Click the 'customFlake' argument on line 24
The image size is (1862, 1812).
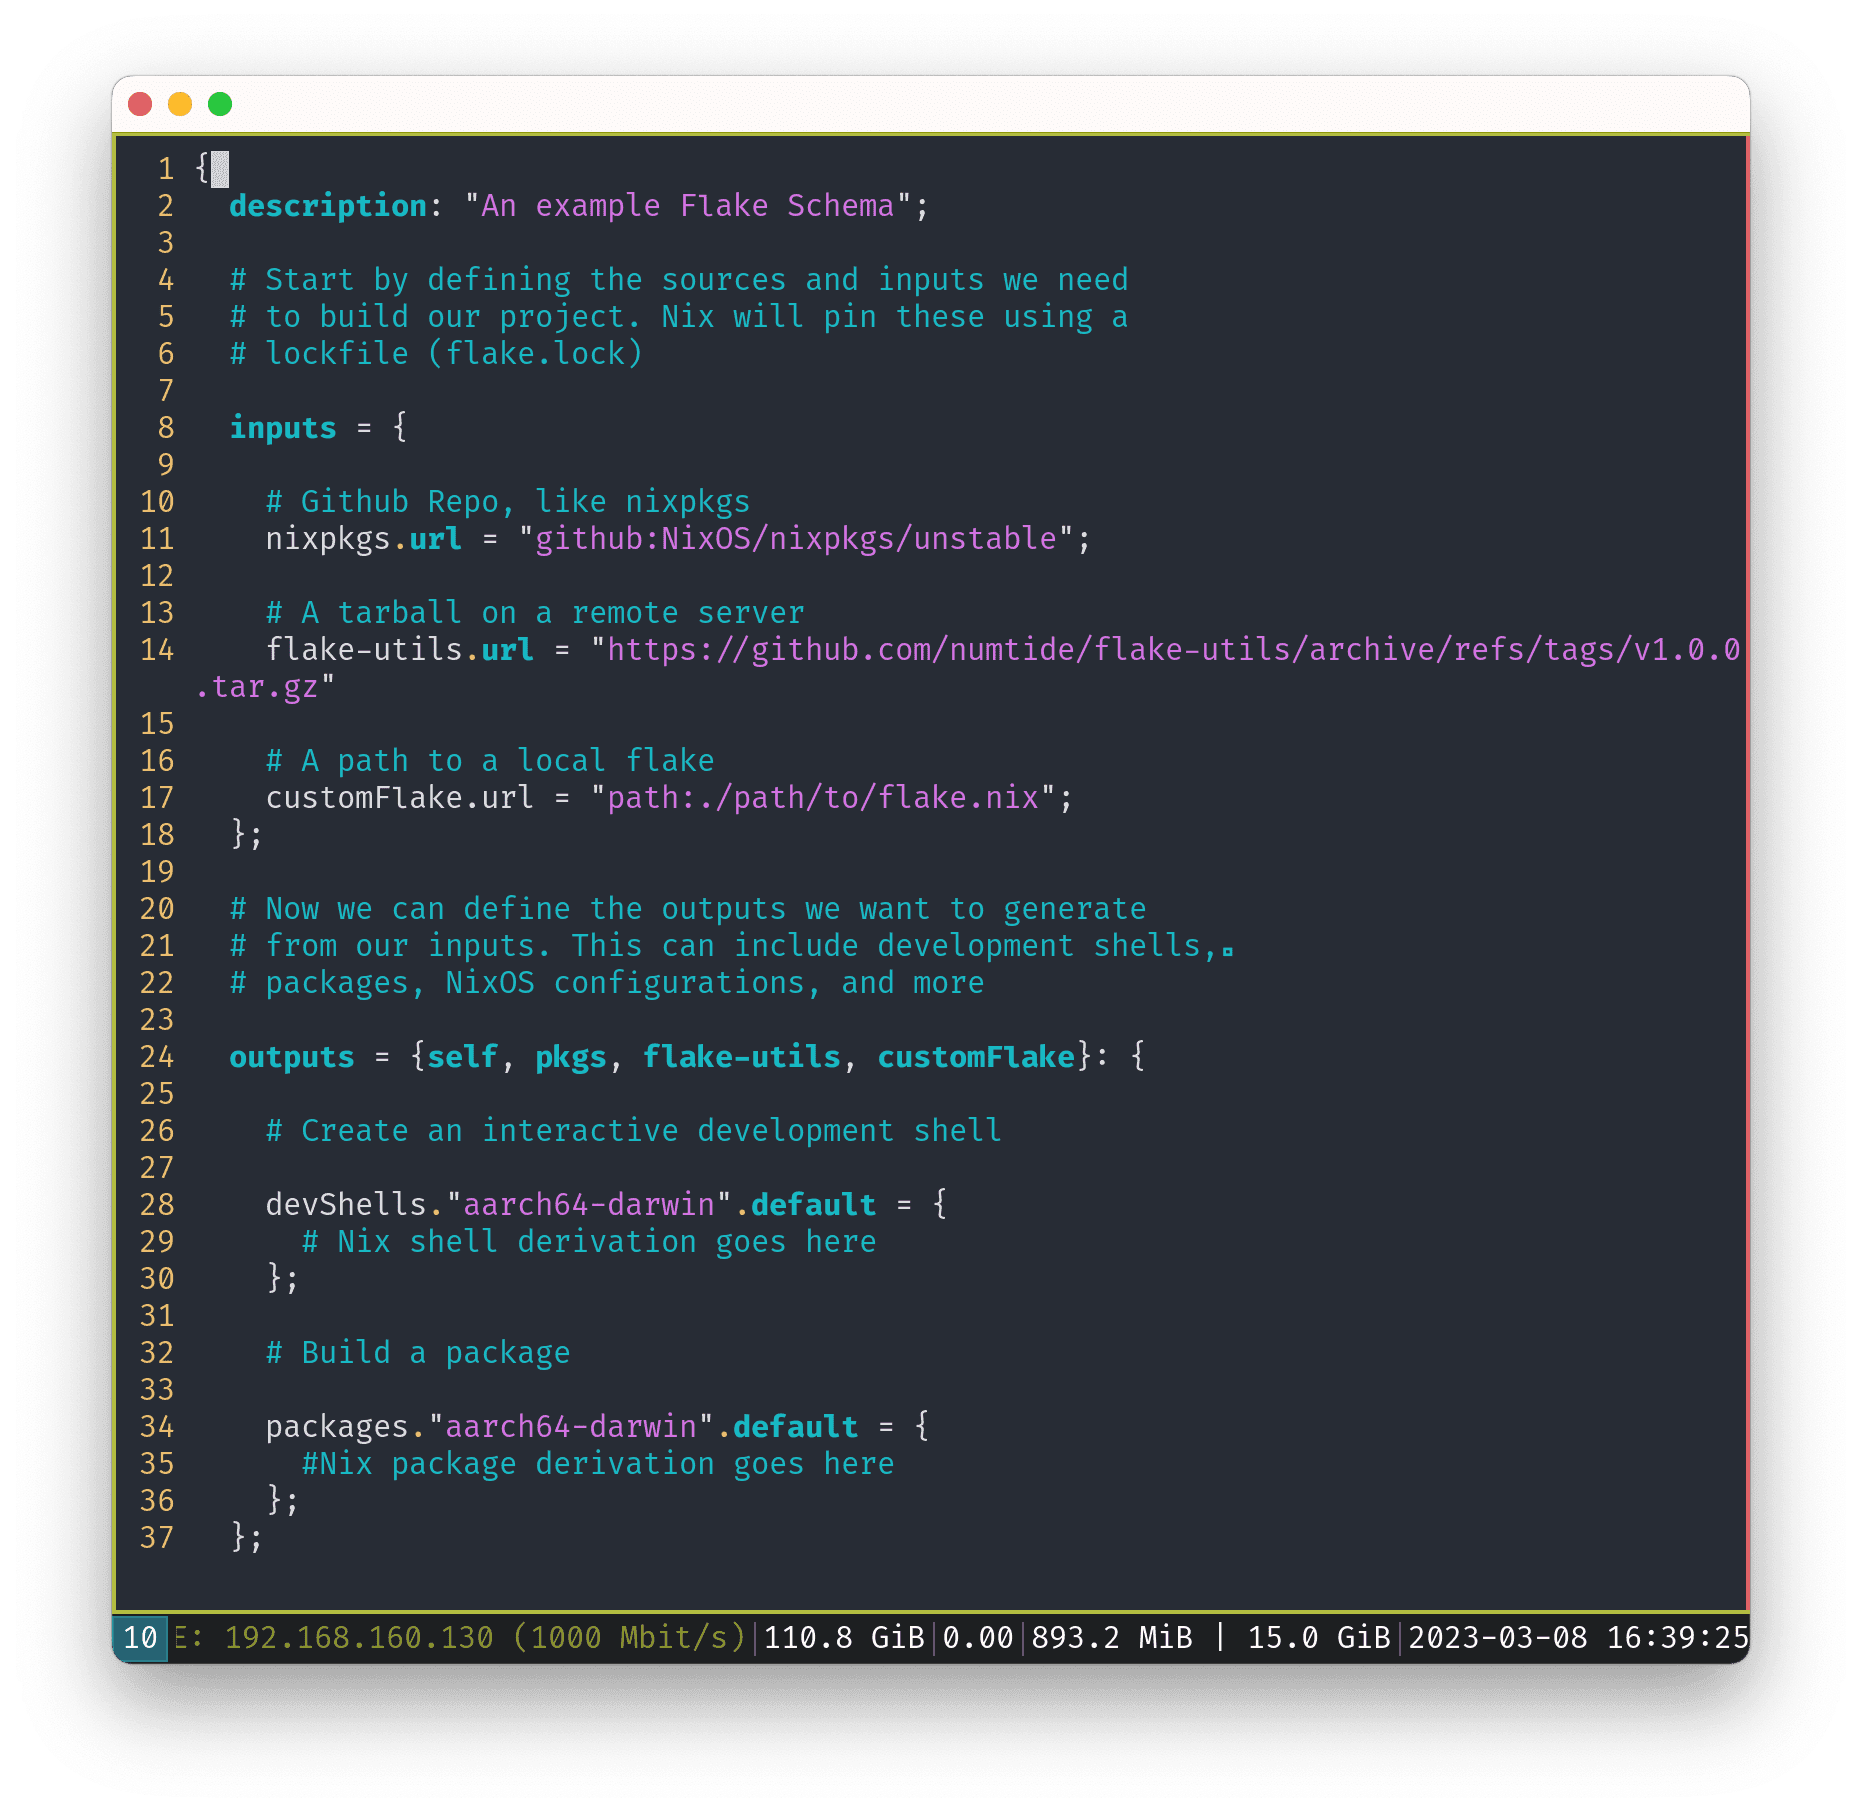pos(976,1057)
